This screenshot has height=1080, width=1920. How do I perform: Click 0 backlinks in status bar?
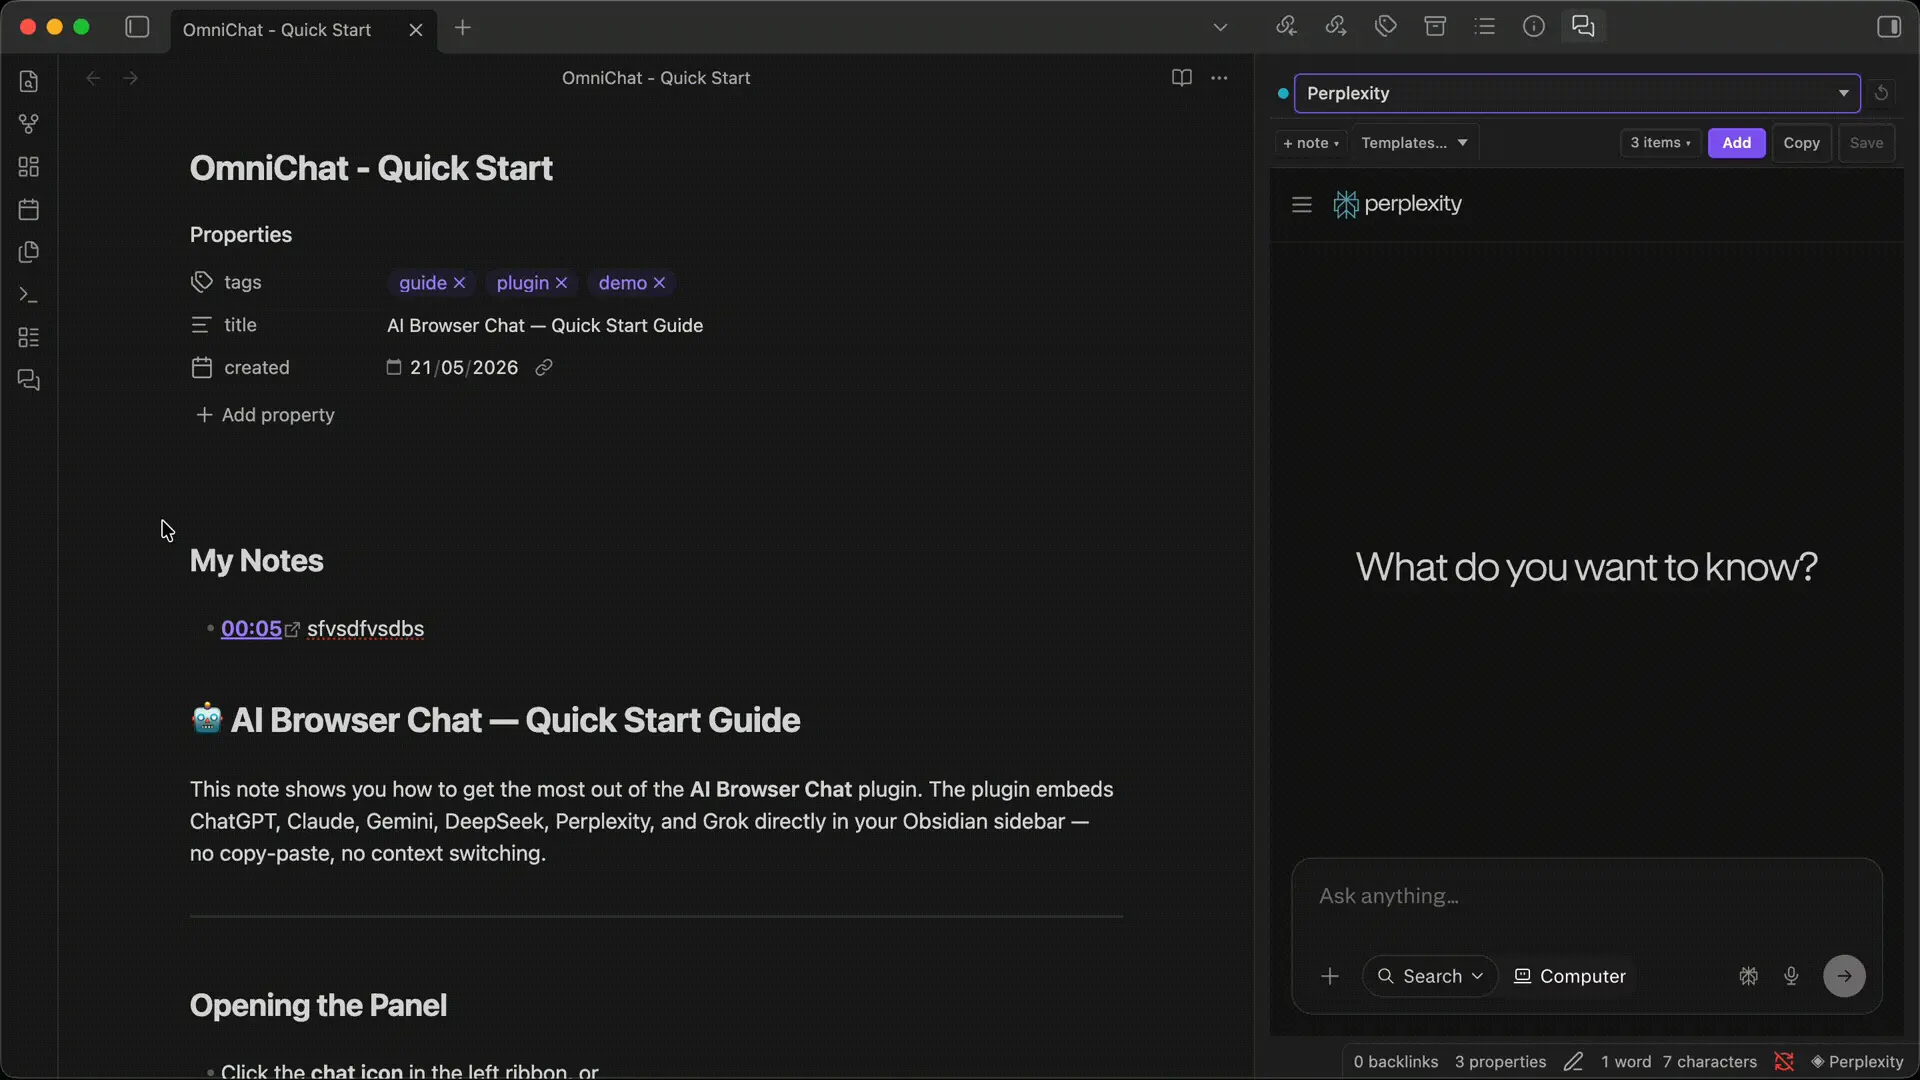(x=1396, y=1062)
